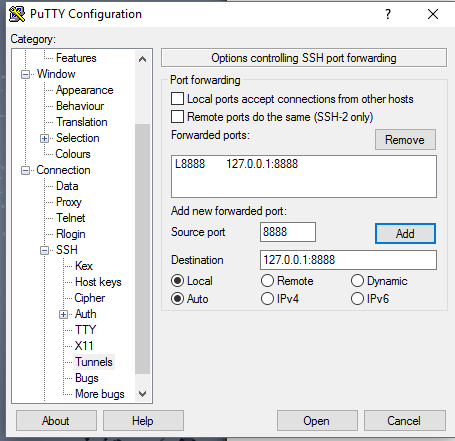Expand the Auth tree node
Screen dimensions: 455x441
(64, 314)
